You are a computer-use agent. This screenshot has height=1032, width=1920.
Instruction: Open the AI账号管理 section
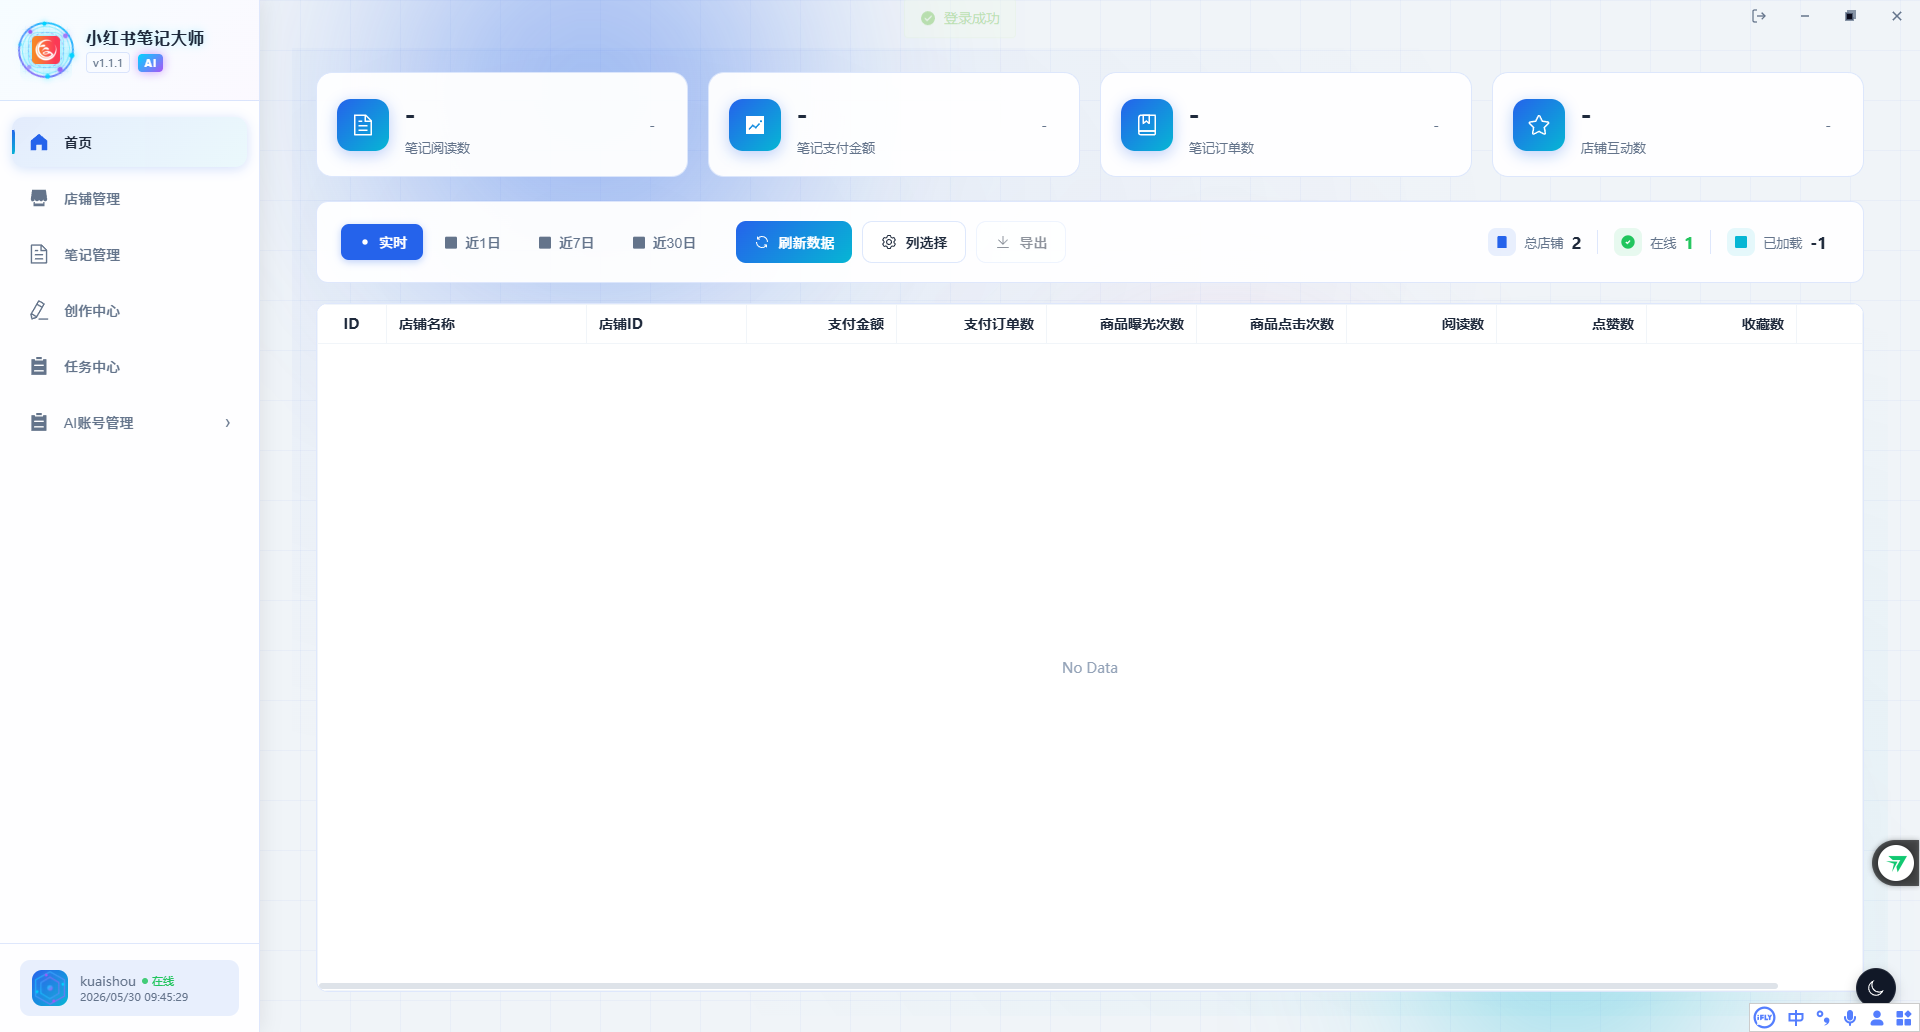[130, 423]
